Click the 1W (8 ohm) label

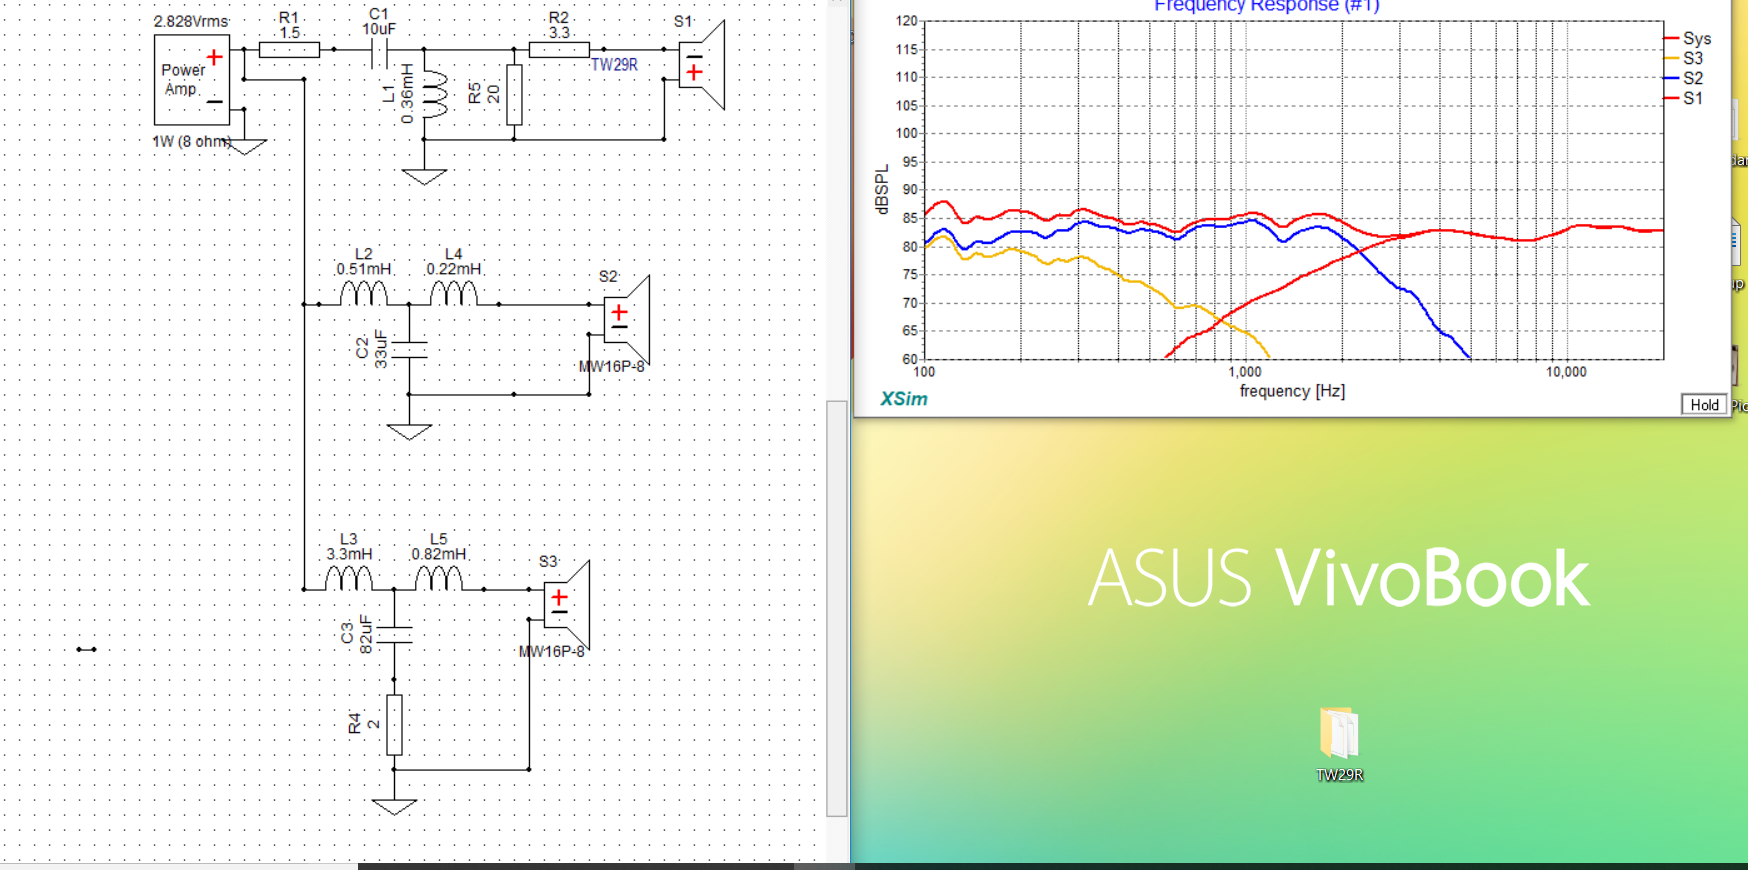pyautogui.click(x=192, y=142)
